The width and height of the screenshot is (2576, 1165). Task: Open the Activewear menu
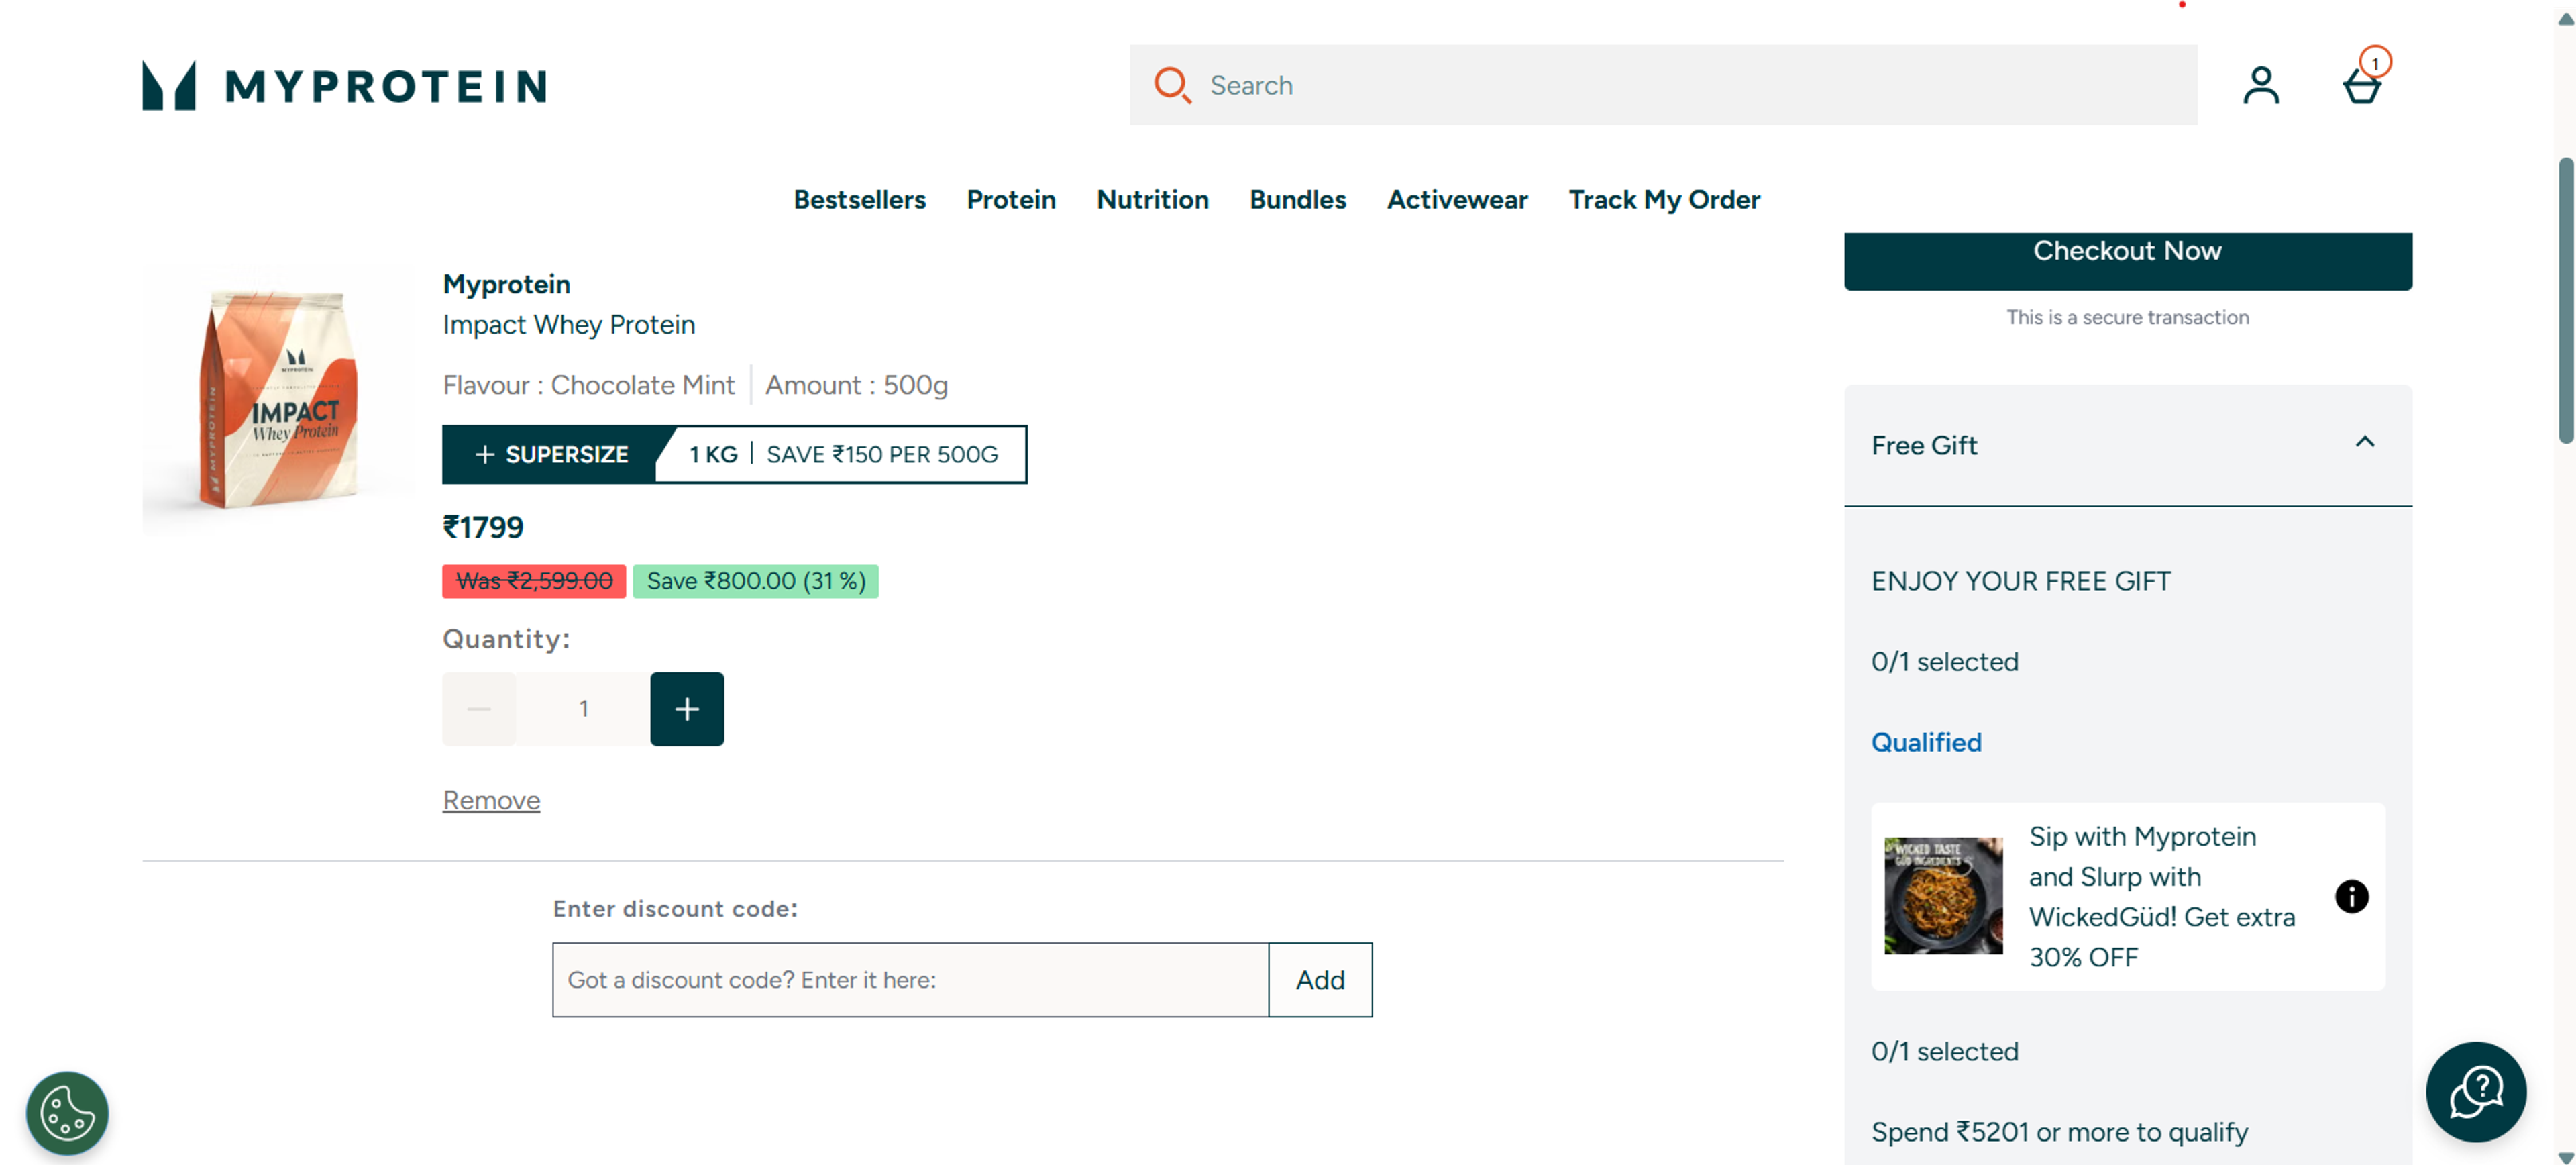(x=1456, y=200)
